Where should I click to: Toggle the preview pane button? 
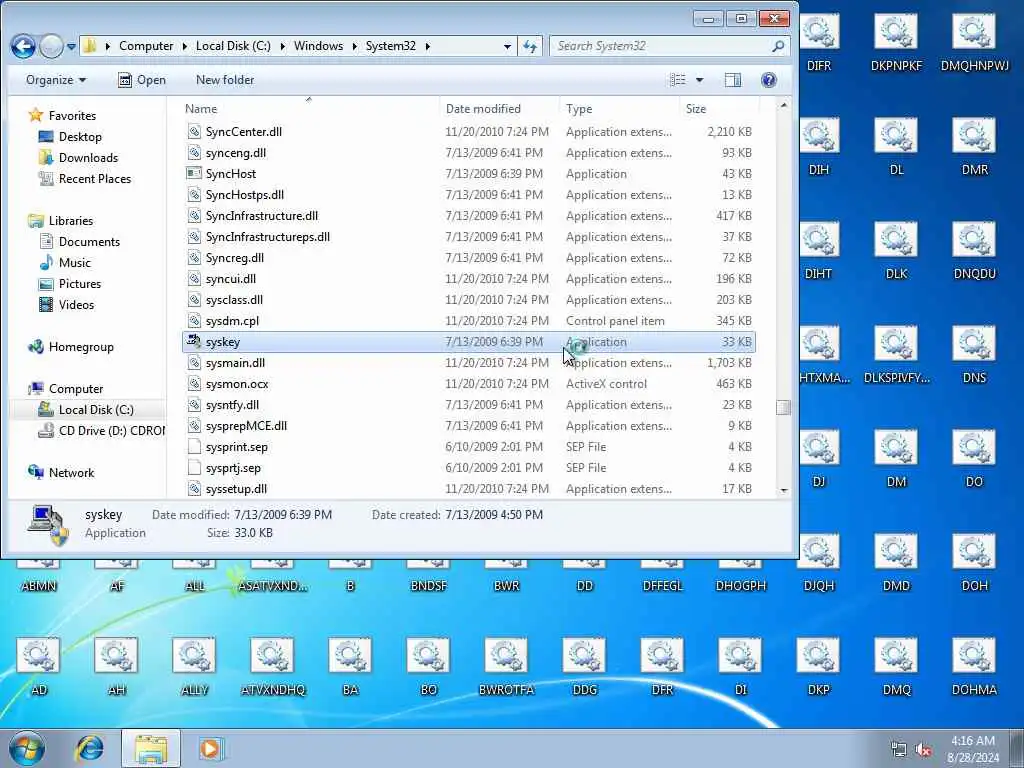733,80
